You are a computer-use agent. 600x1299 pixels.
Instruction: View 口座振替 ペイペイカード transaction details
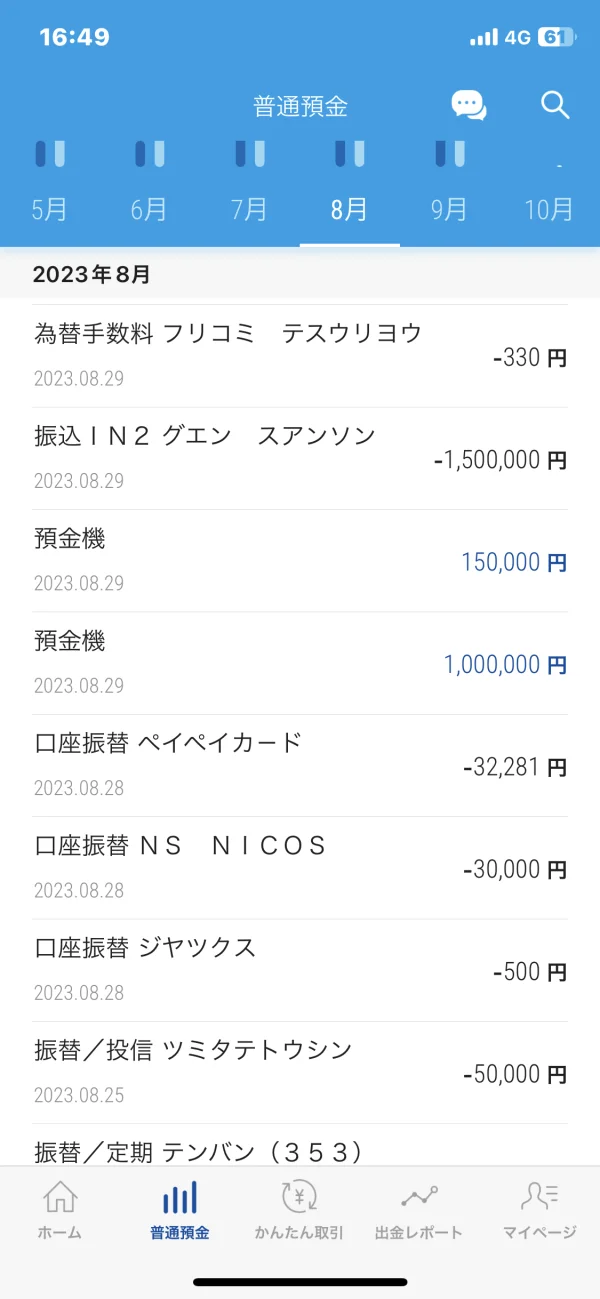(x=300, y=765)
